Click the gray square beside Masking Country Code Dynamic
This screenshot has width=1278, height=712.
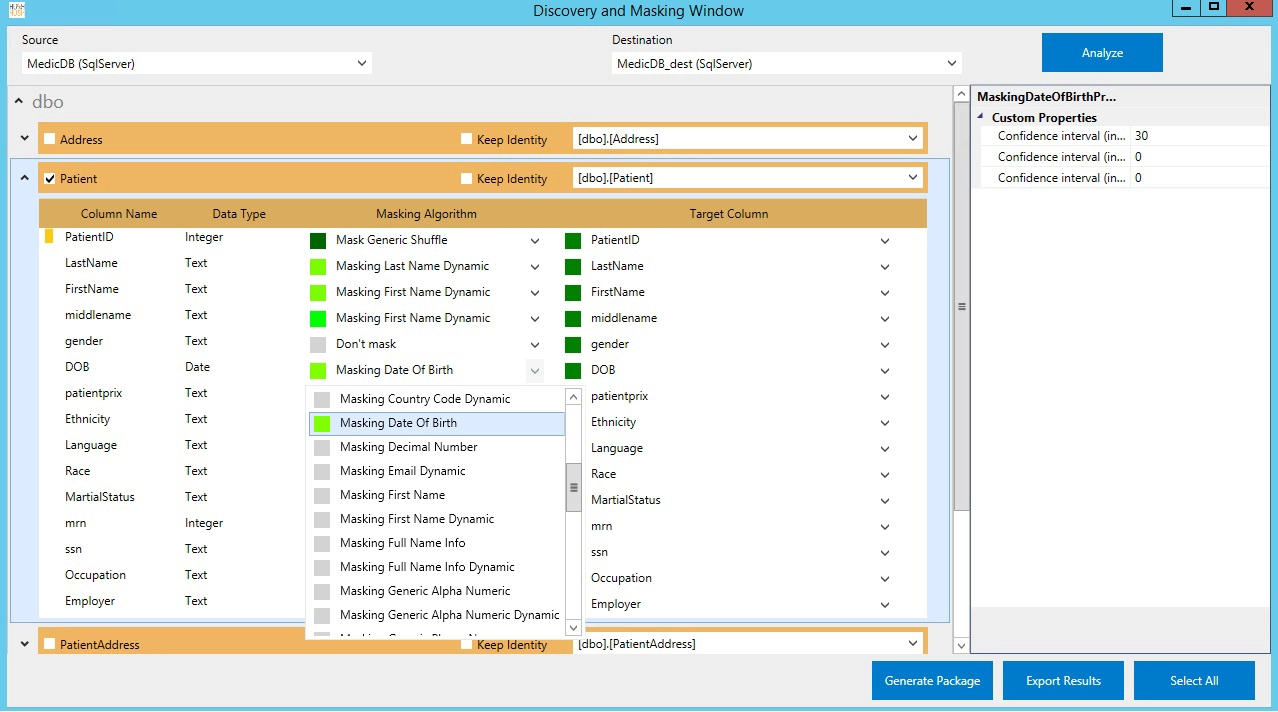322,400
